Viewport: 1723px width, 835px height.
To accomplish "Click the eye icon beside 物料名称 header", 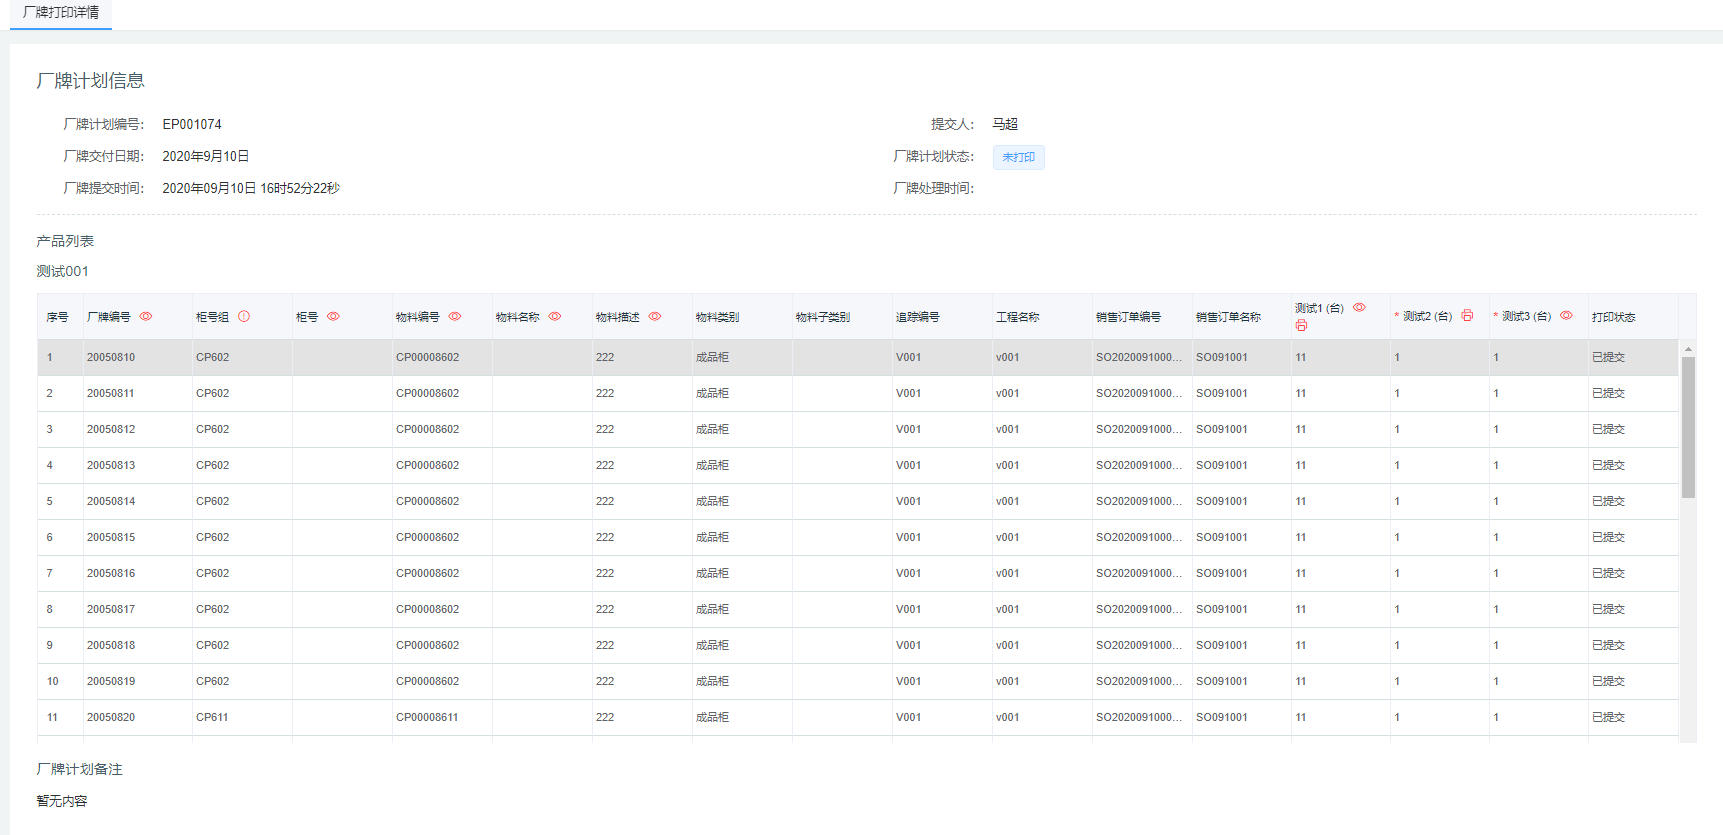I will [x=555, y=316].
